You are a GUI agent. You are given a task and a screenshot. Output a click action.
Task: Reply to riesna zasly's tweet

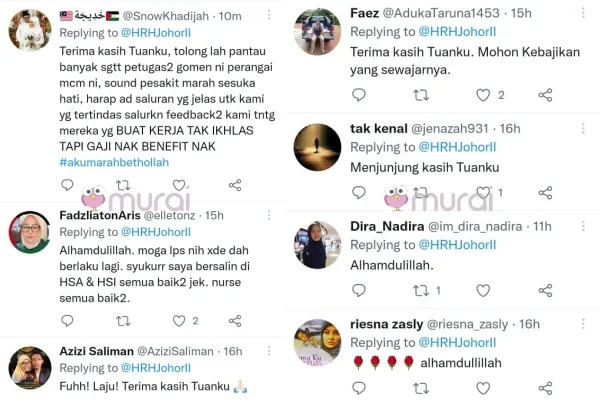pyautogui.click(x=359, y=388)
